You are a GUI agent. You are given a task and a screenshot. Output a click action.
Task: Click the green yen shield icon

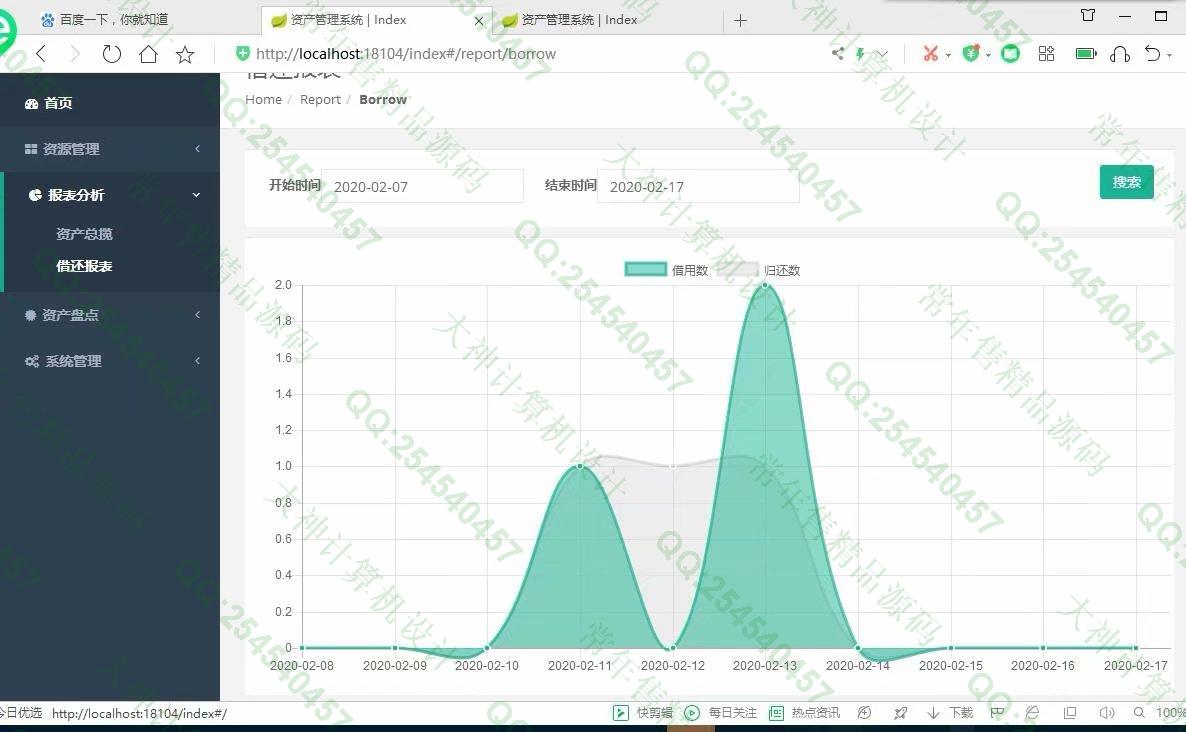(x=971, y=54)
